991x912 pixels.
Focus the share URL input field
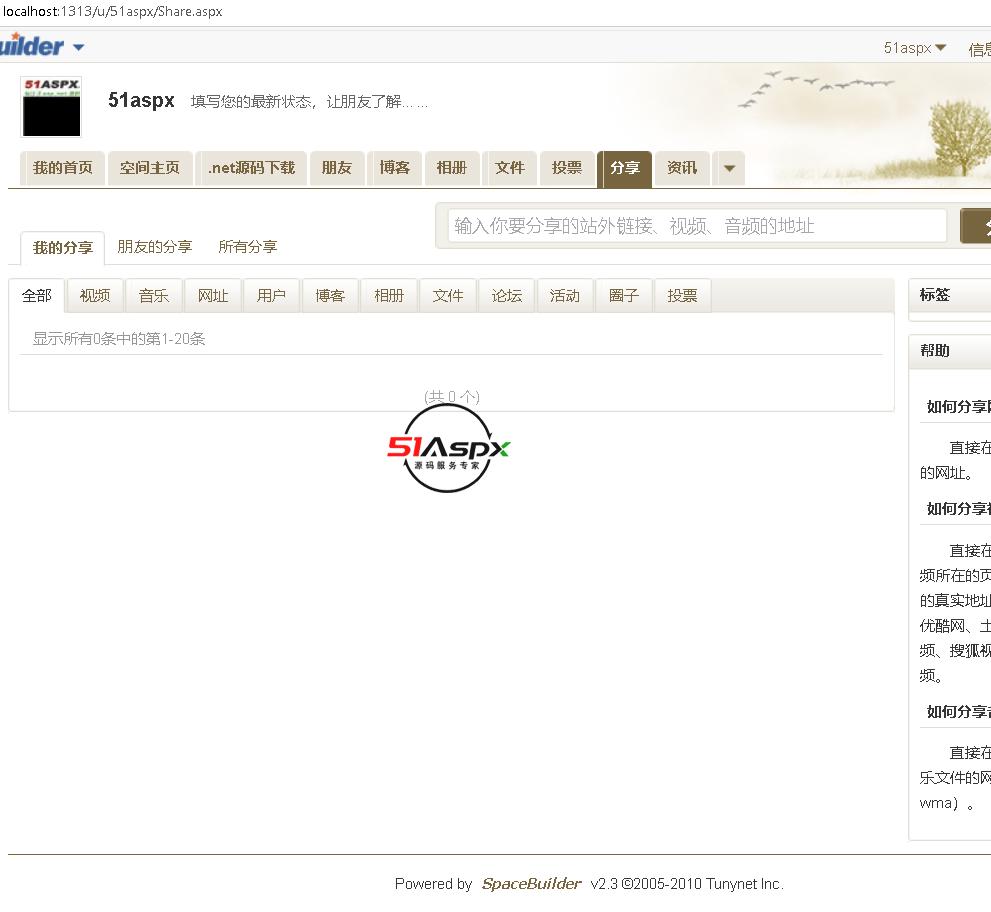(697, 226)
